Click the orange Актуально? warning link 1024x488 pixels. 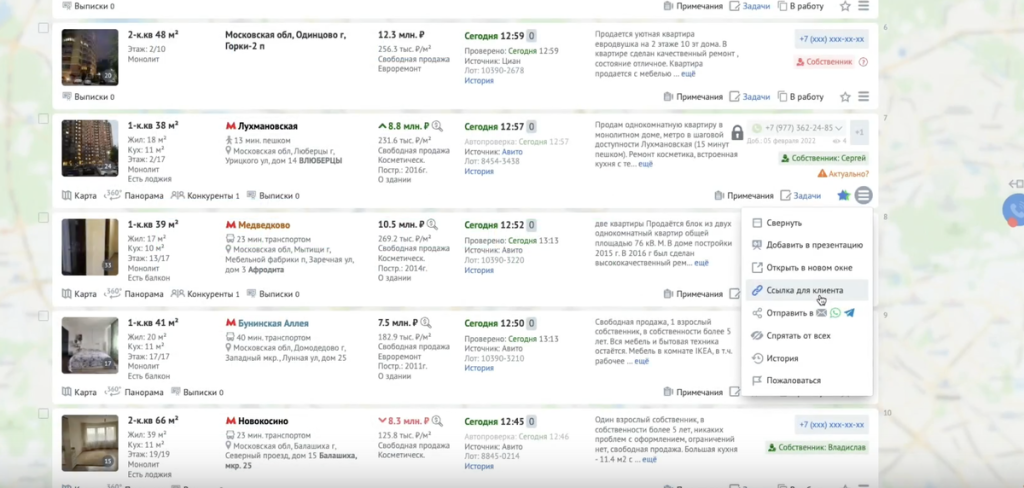click(843, 174)
